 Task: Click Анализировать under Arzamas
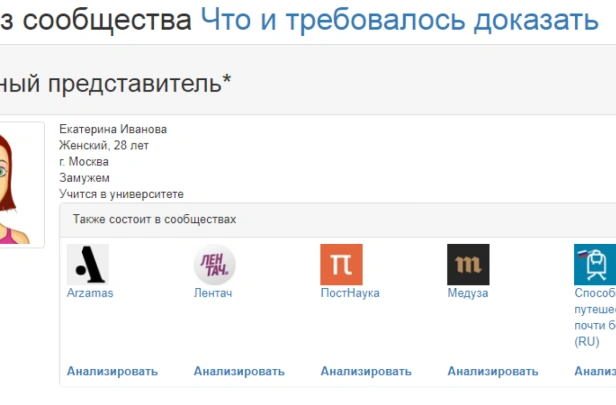(x=112, y=371)
